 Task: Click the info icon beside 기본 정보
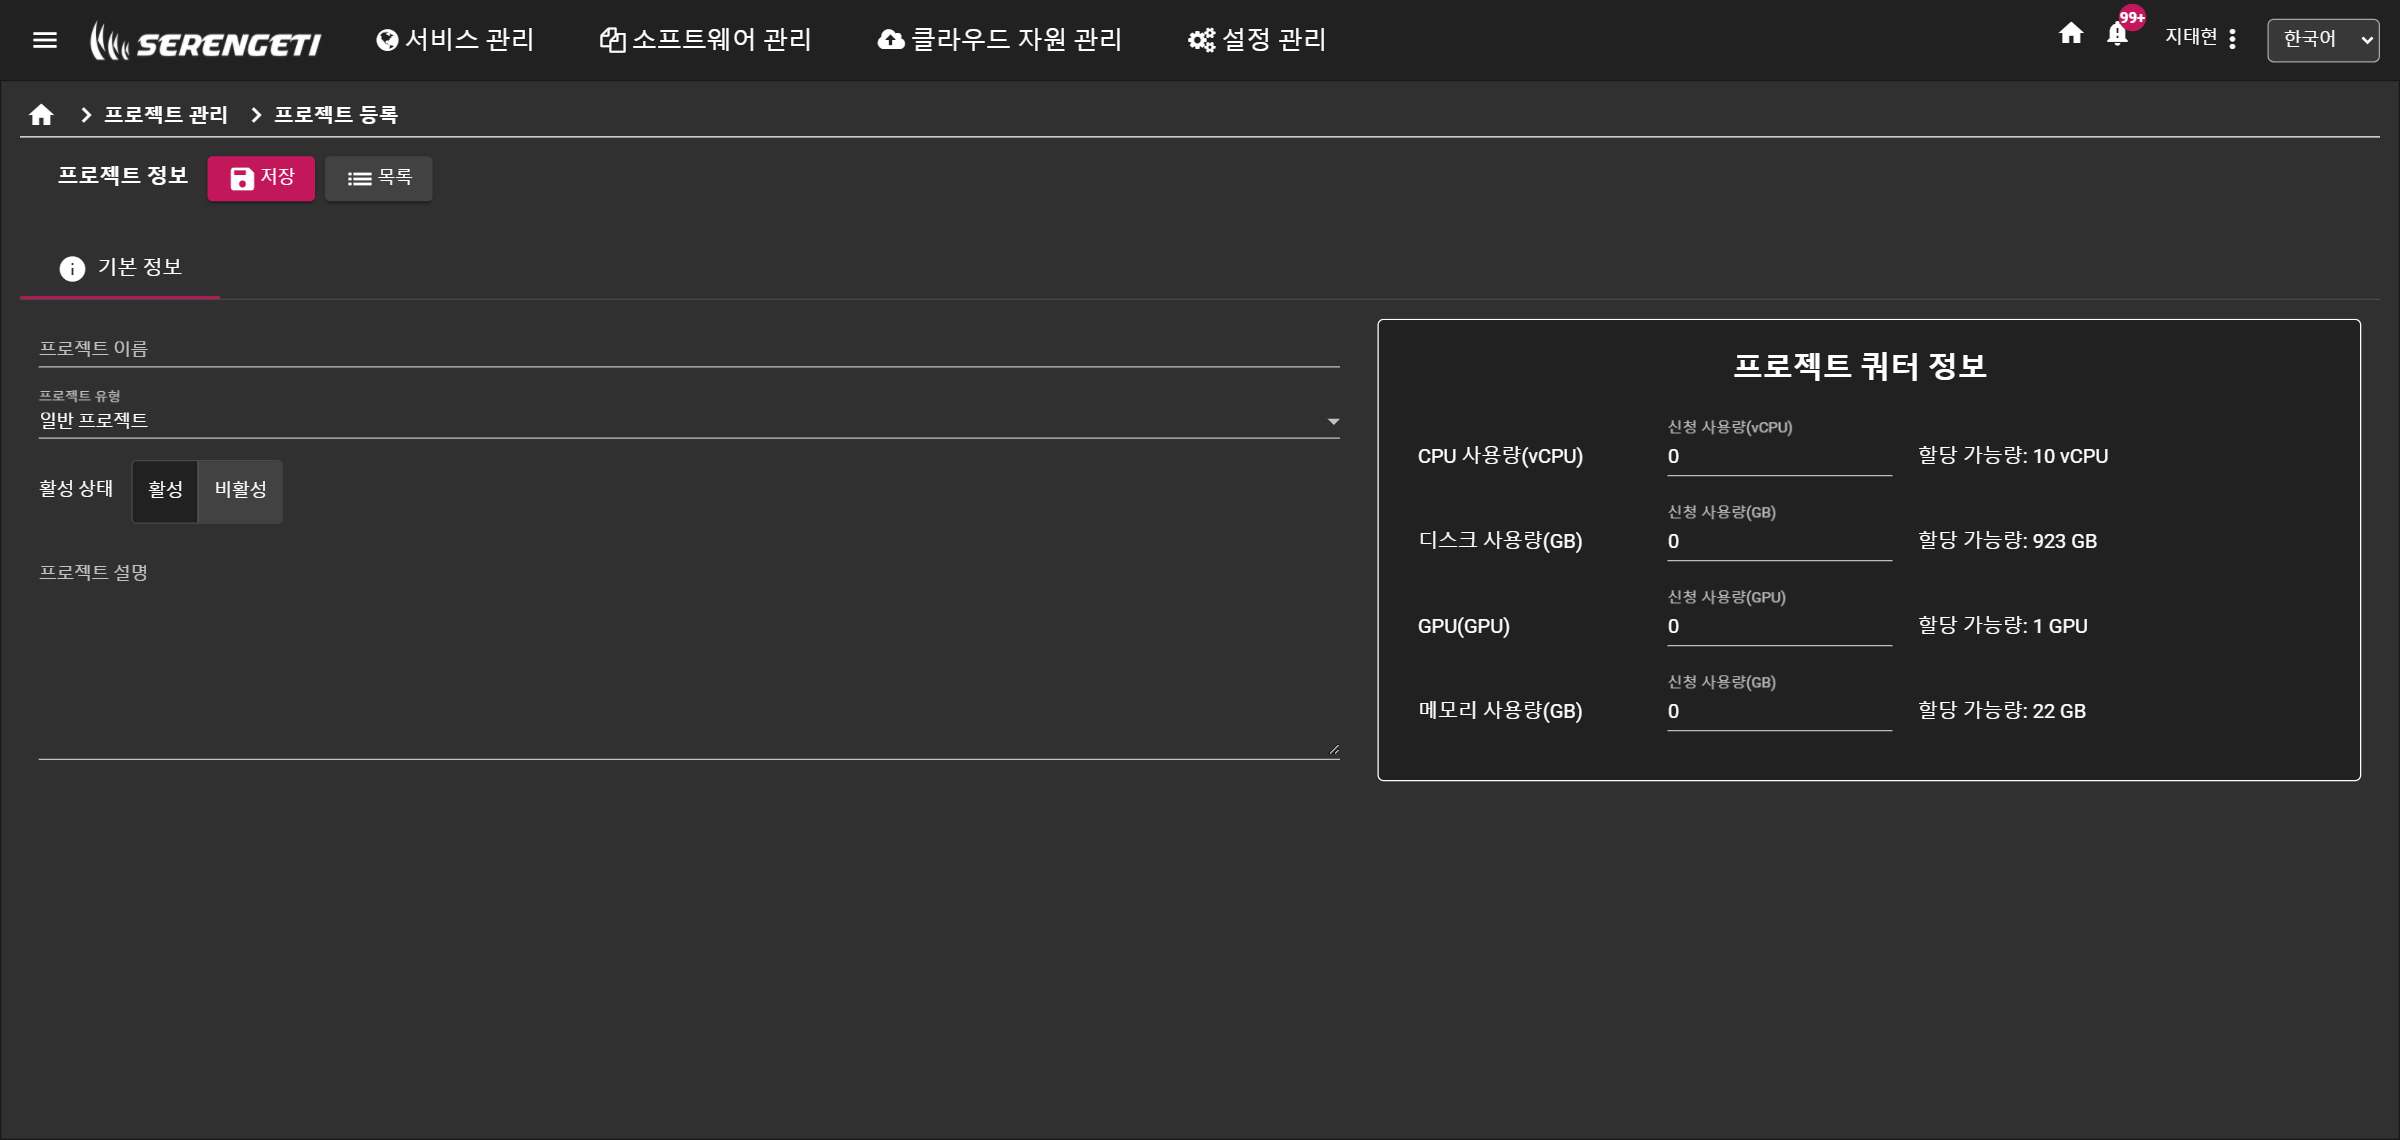(x=72, y=268)
